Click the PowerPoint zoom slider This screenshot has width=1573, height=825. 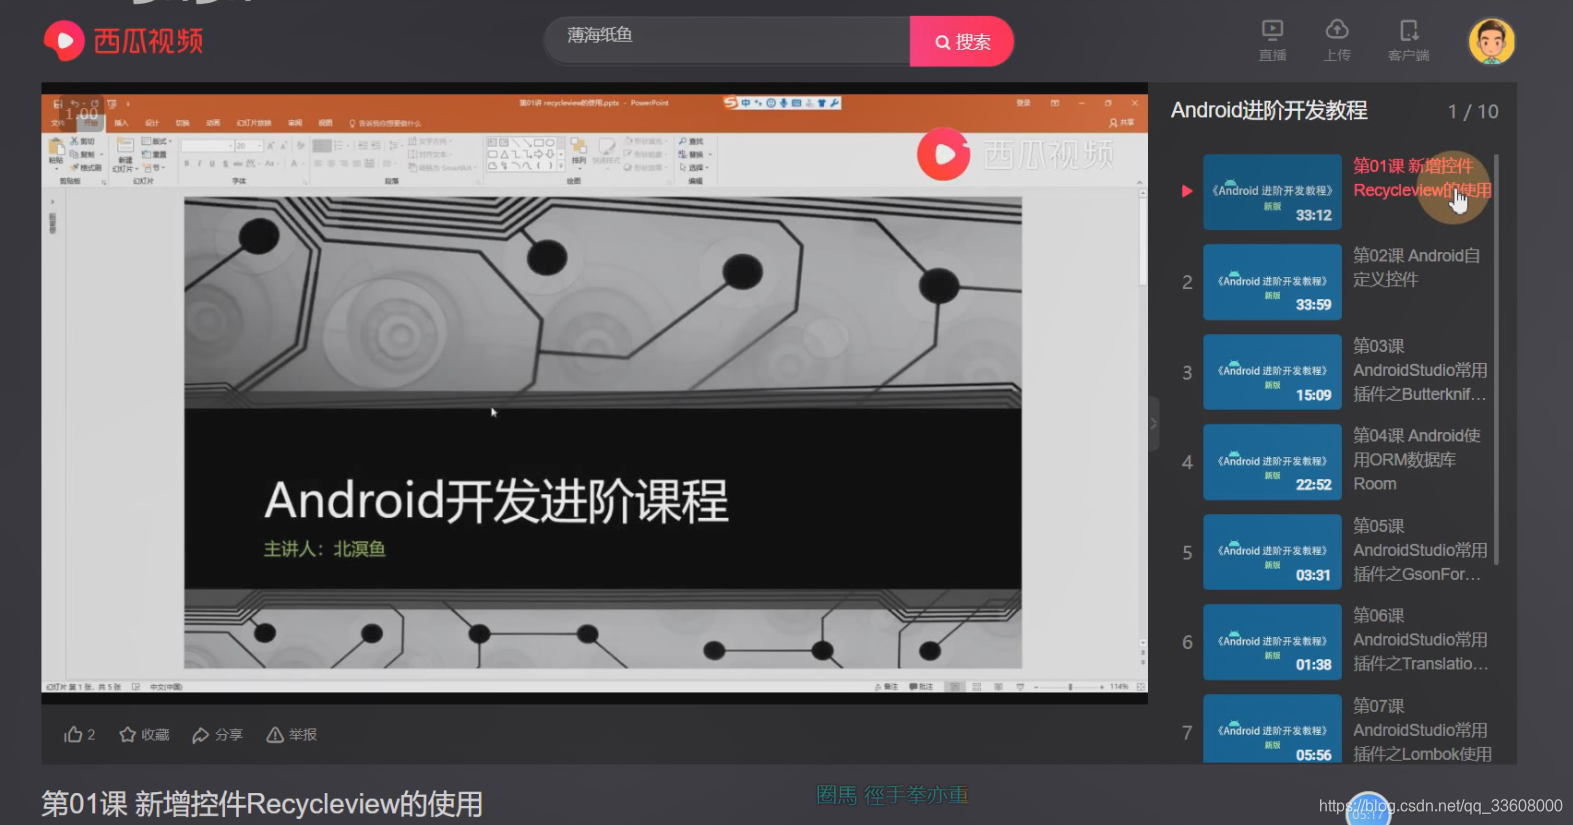(1069, 687)
